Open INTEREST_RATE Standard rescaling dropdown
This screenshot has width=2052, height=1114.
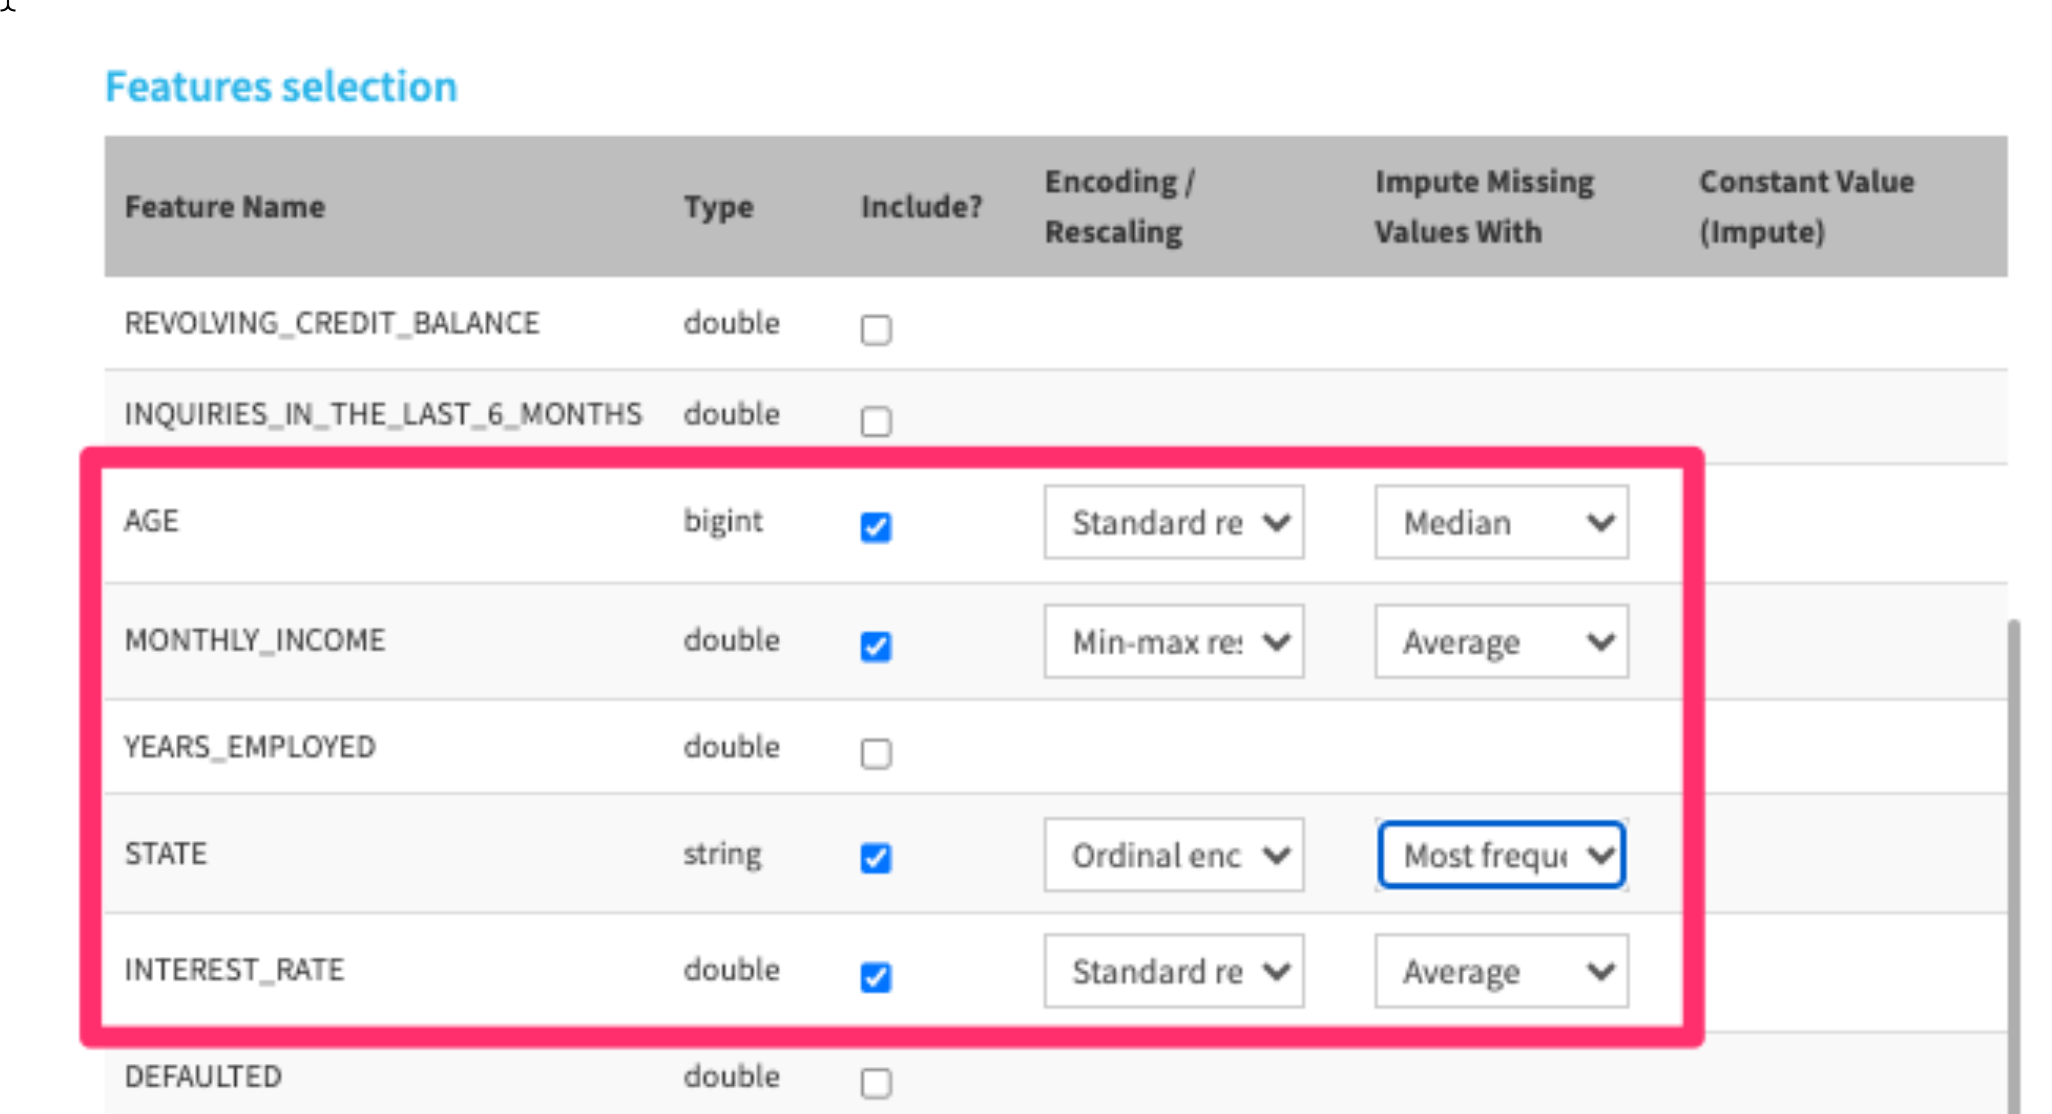point(1173,971)
